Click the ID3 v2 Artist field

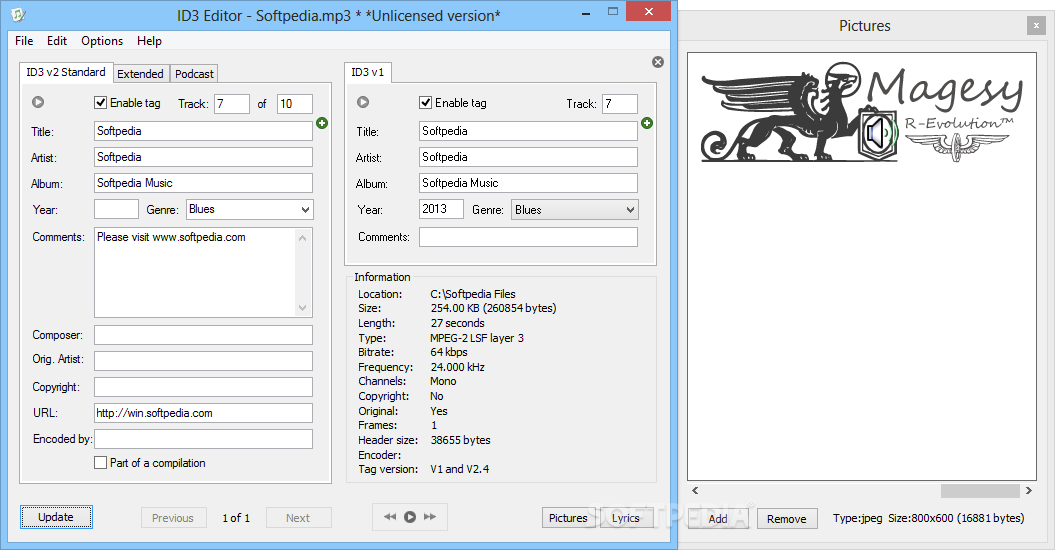click(203, 157)
